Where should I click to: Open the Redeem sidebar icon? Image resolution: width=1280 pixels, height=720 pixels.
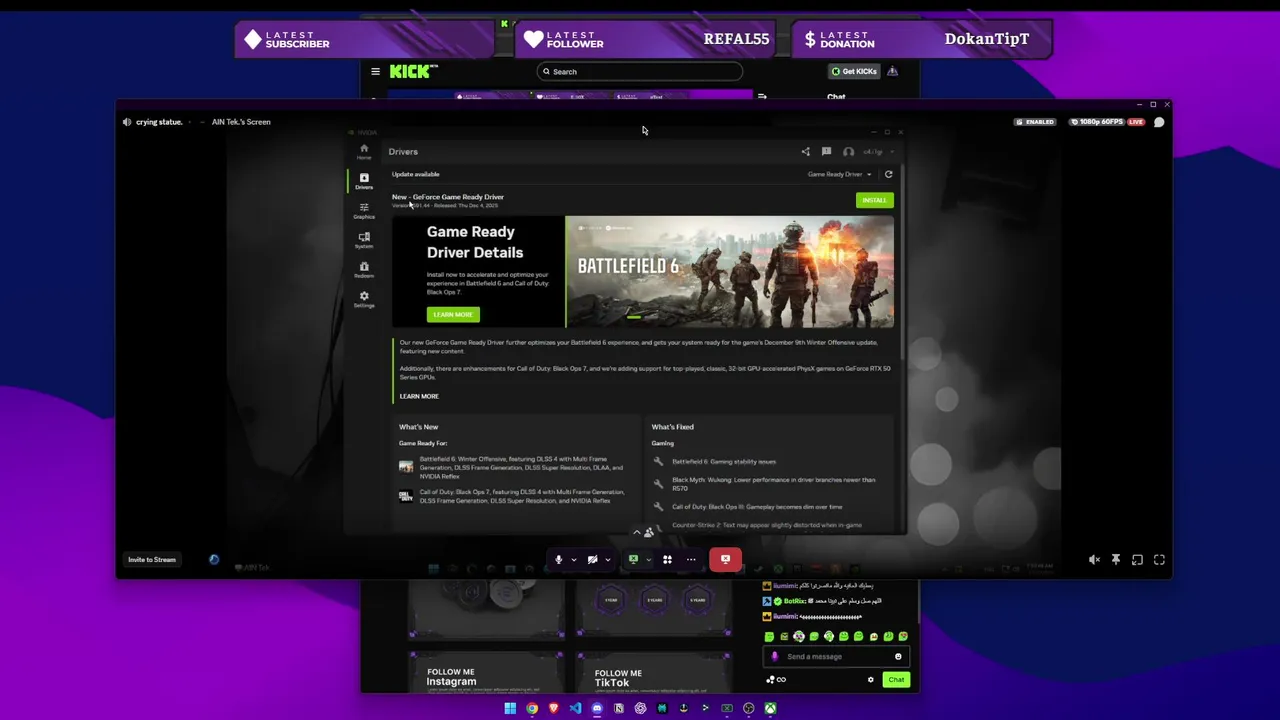[x=364, y=270]
